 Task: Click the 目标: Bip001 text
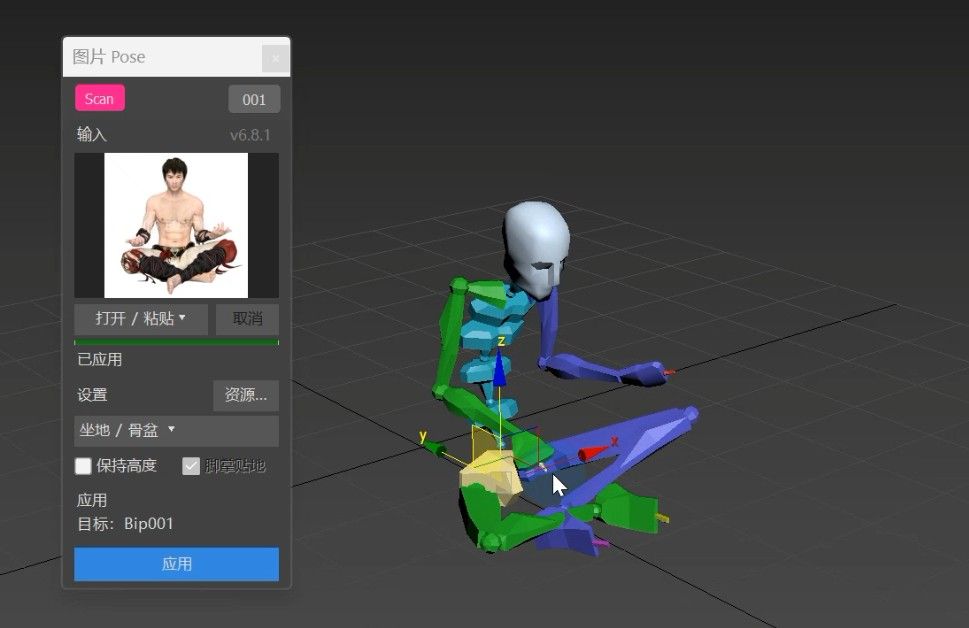click(x=125, y=524)
